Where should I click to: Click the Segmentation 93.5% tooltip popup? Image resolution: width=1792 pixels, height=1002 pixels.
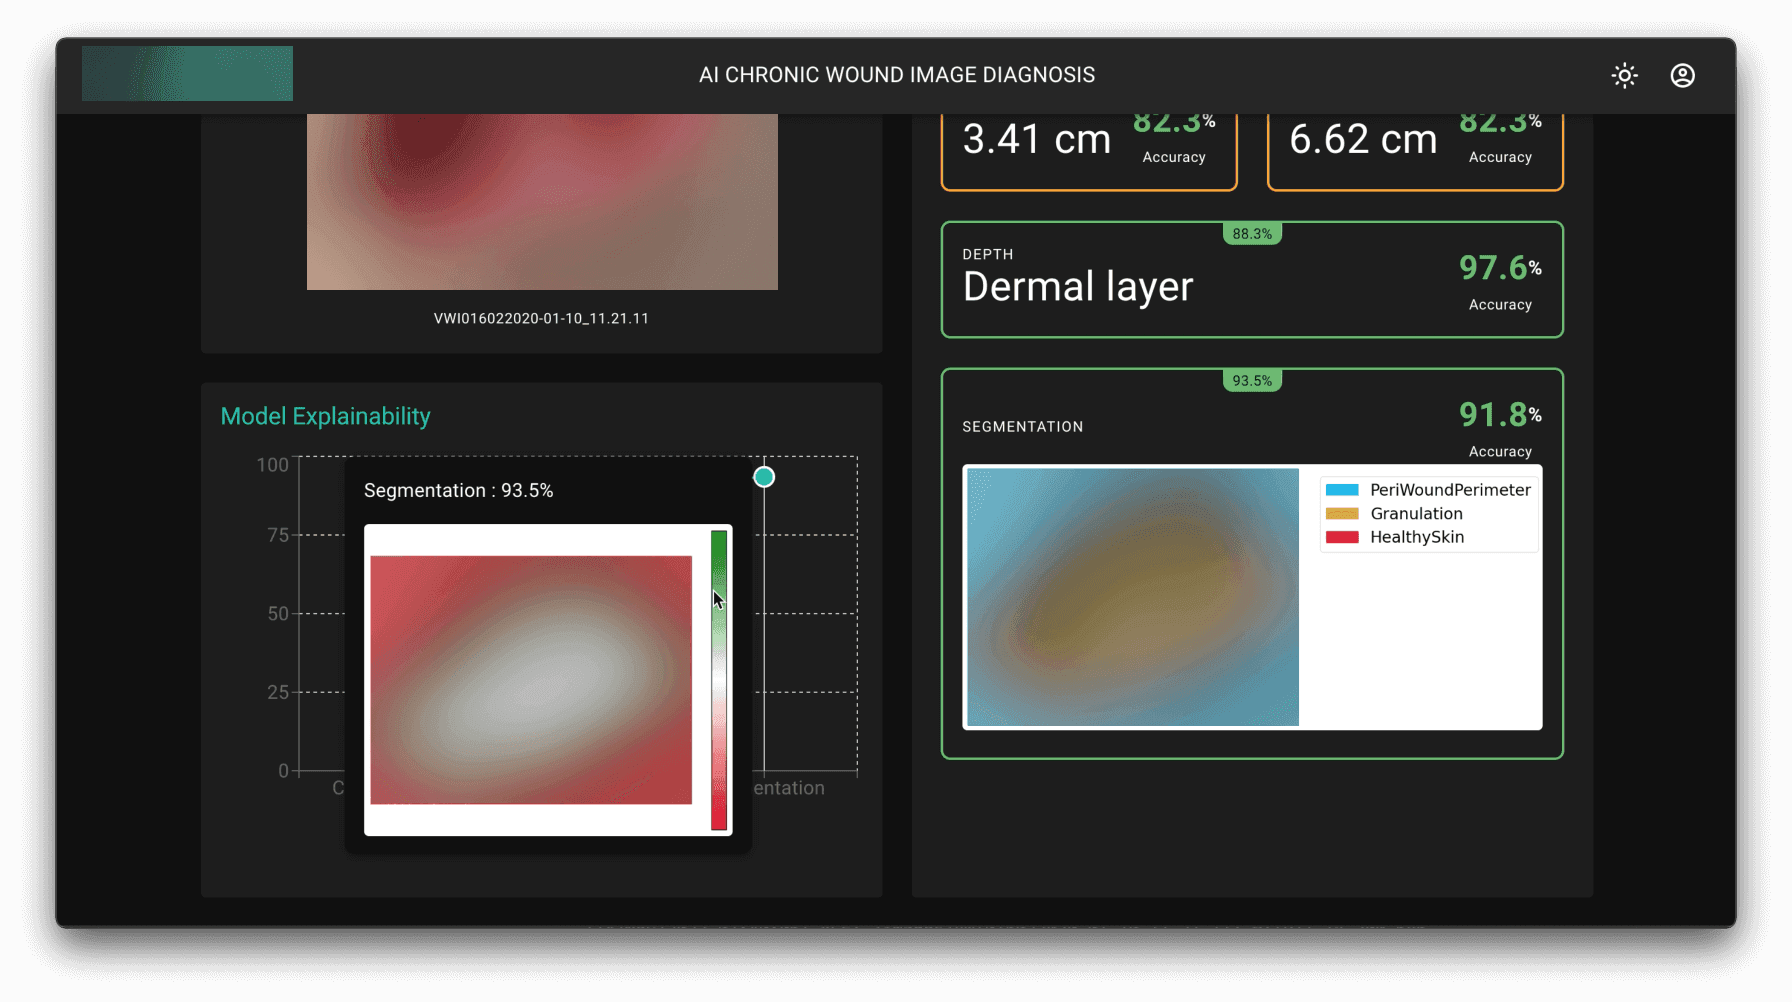460,490
